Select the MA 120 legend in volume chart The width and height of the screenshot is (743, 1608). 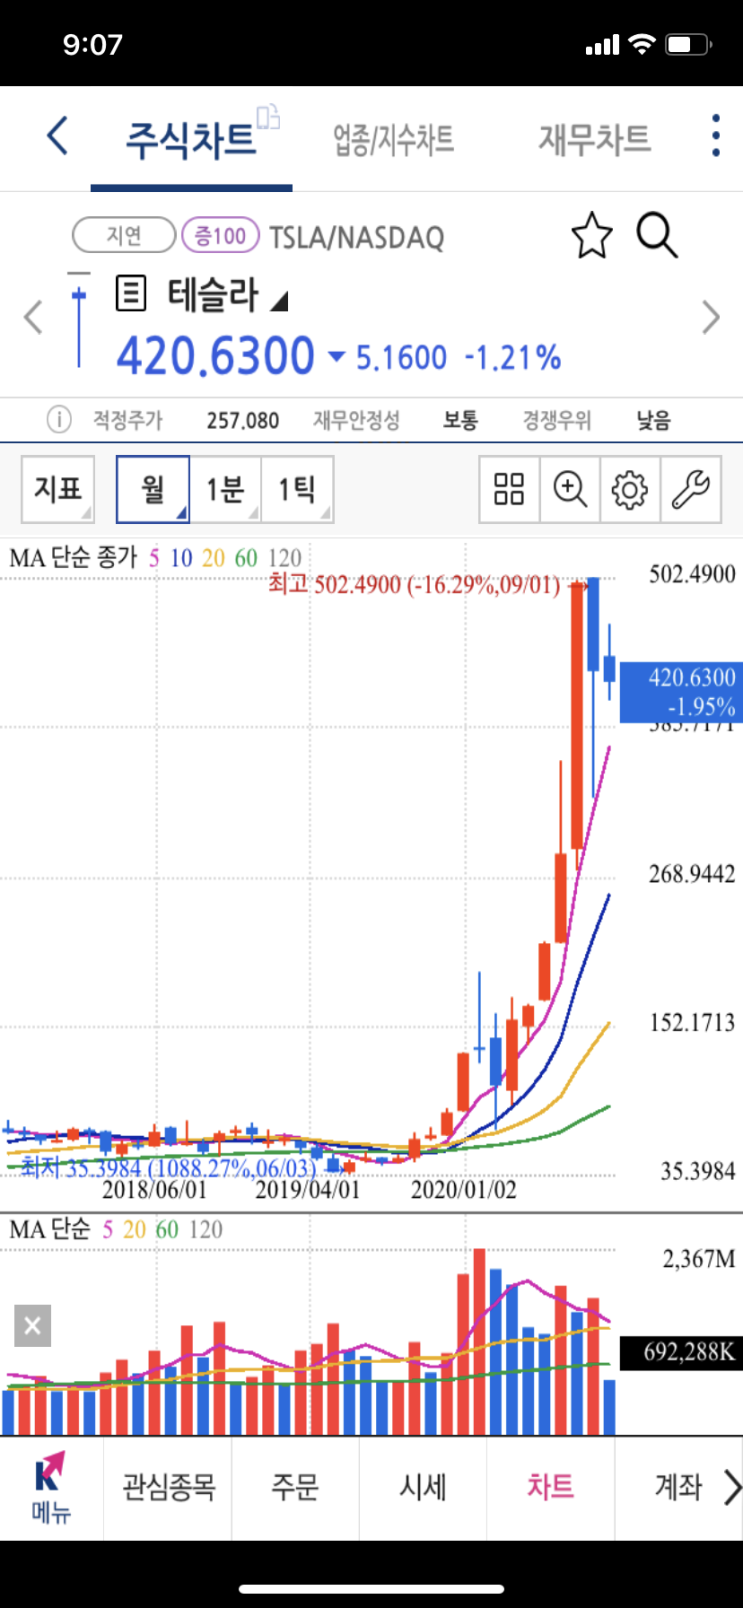(x=205, y=1229)
